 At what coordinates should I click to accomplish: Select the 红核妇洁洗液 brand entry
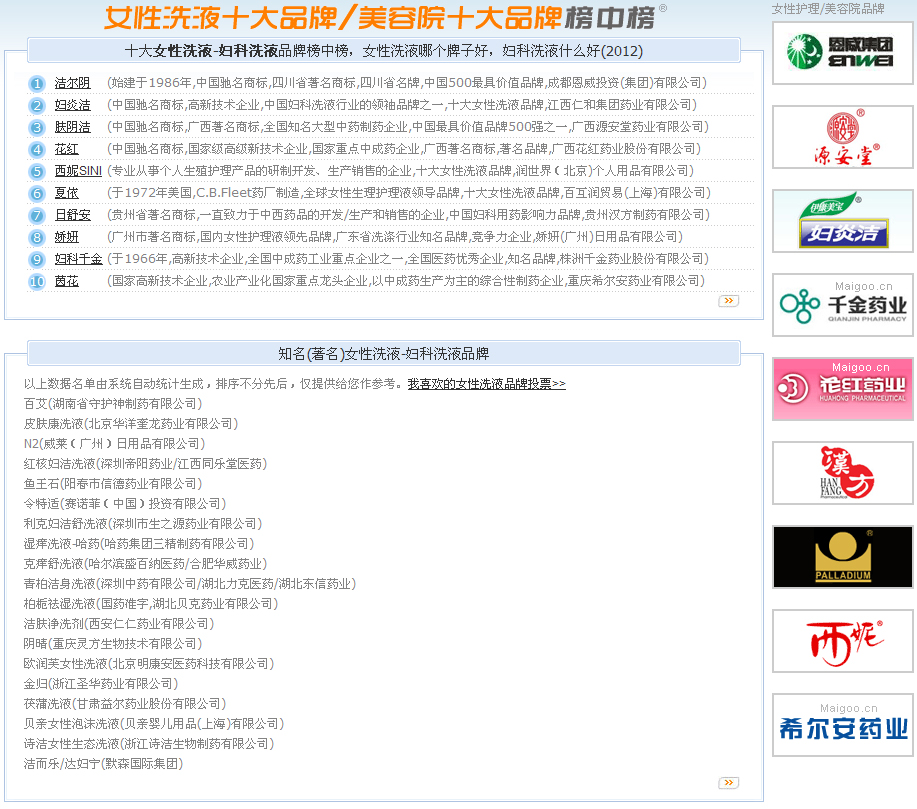tap(145, 464)
